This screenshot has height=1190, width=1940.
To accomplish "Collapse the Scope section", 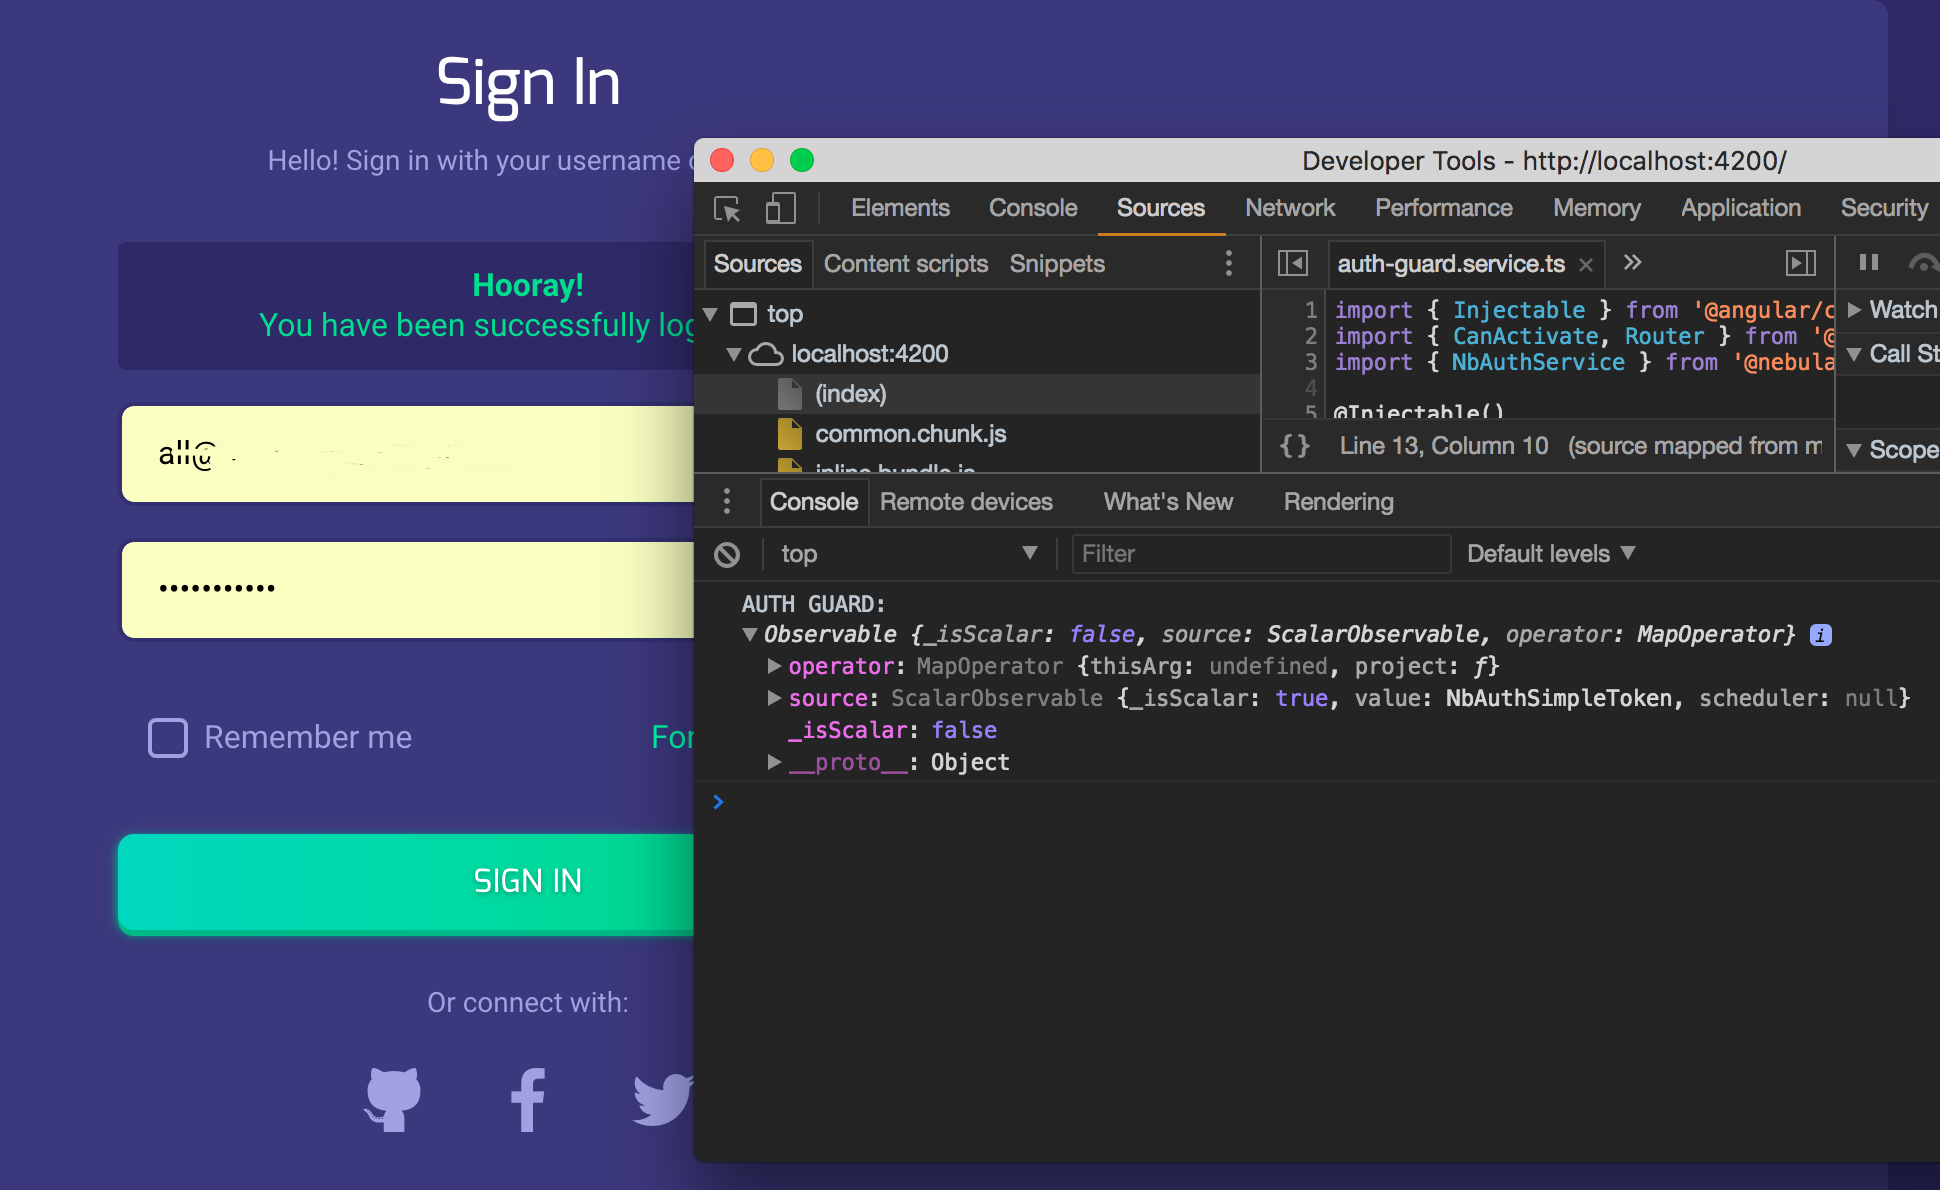I will [x=1854, y=450].
